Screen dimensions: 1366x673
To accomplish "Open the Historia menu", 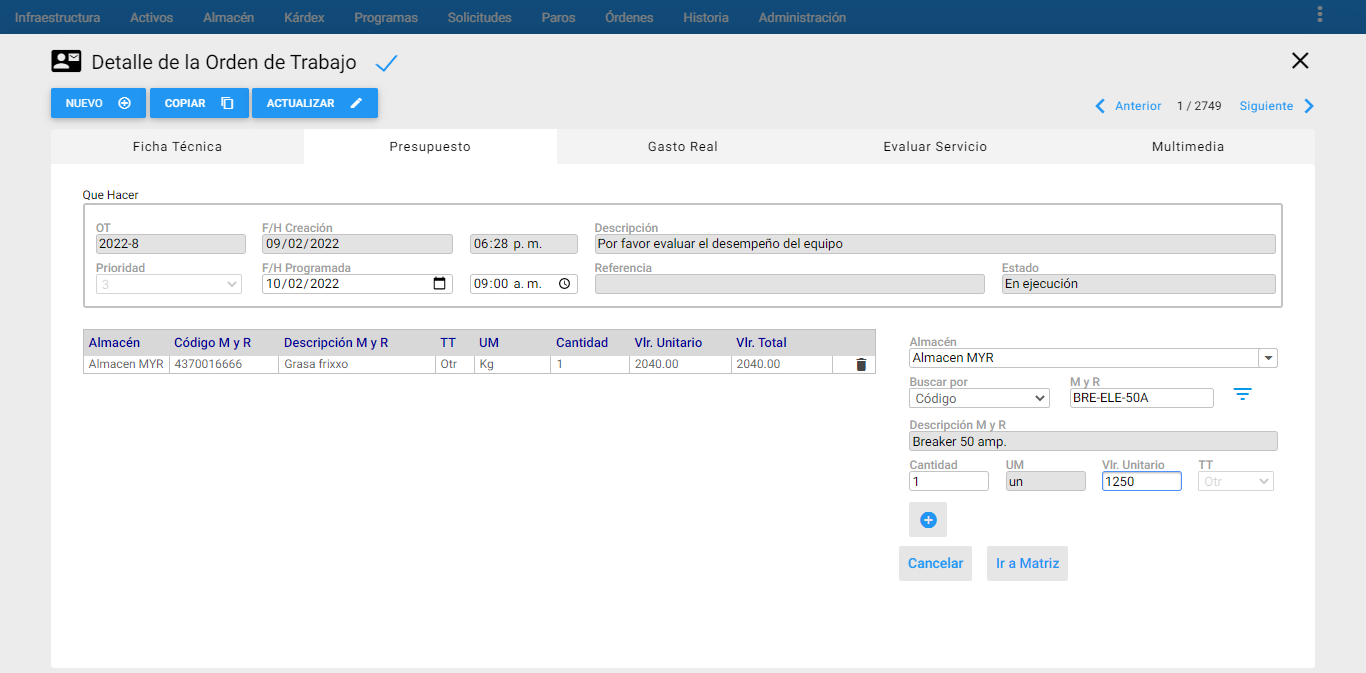I will click(706, 17).
